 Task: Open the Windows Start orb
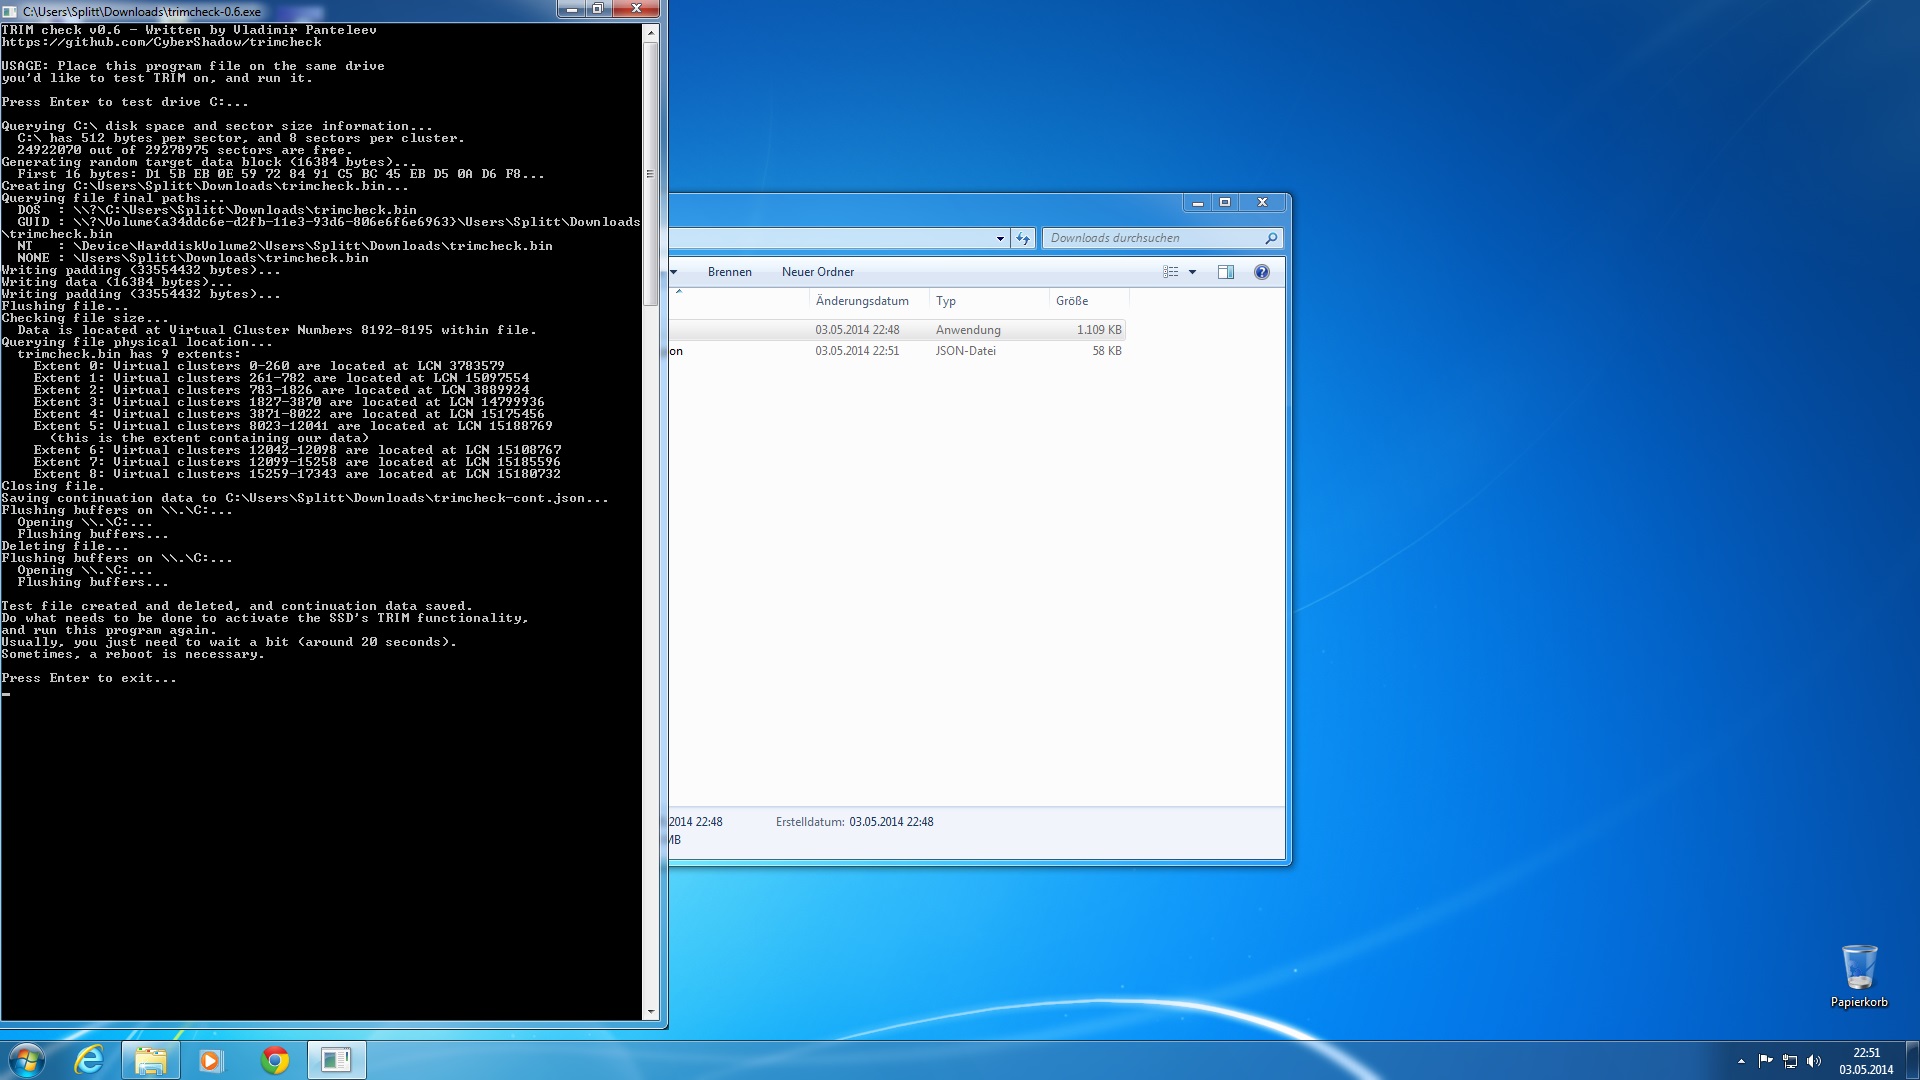click(27, 1060)
